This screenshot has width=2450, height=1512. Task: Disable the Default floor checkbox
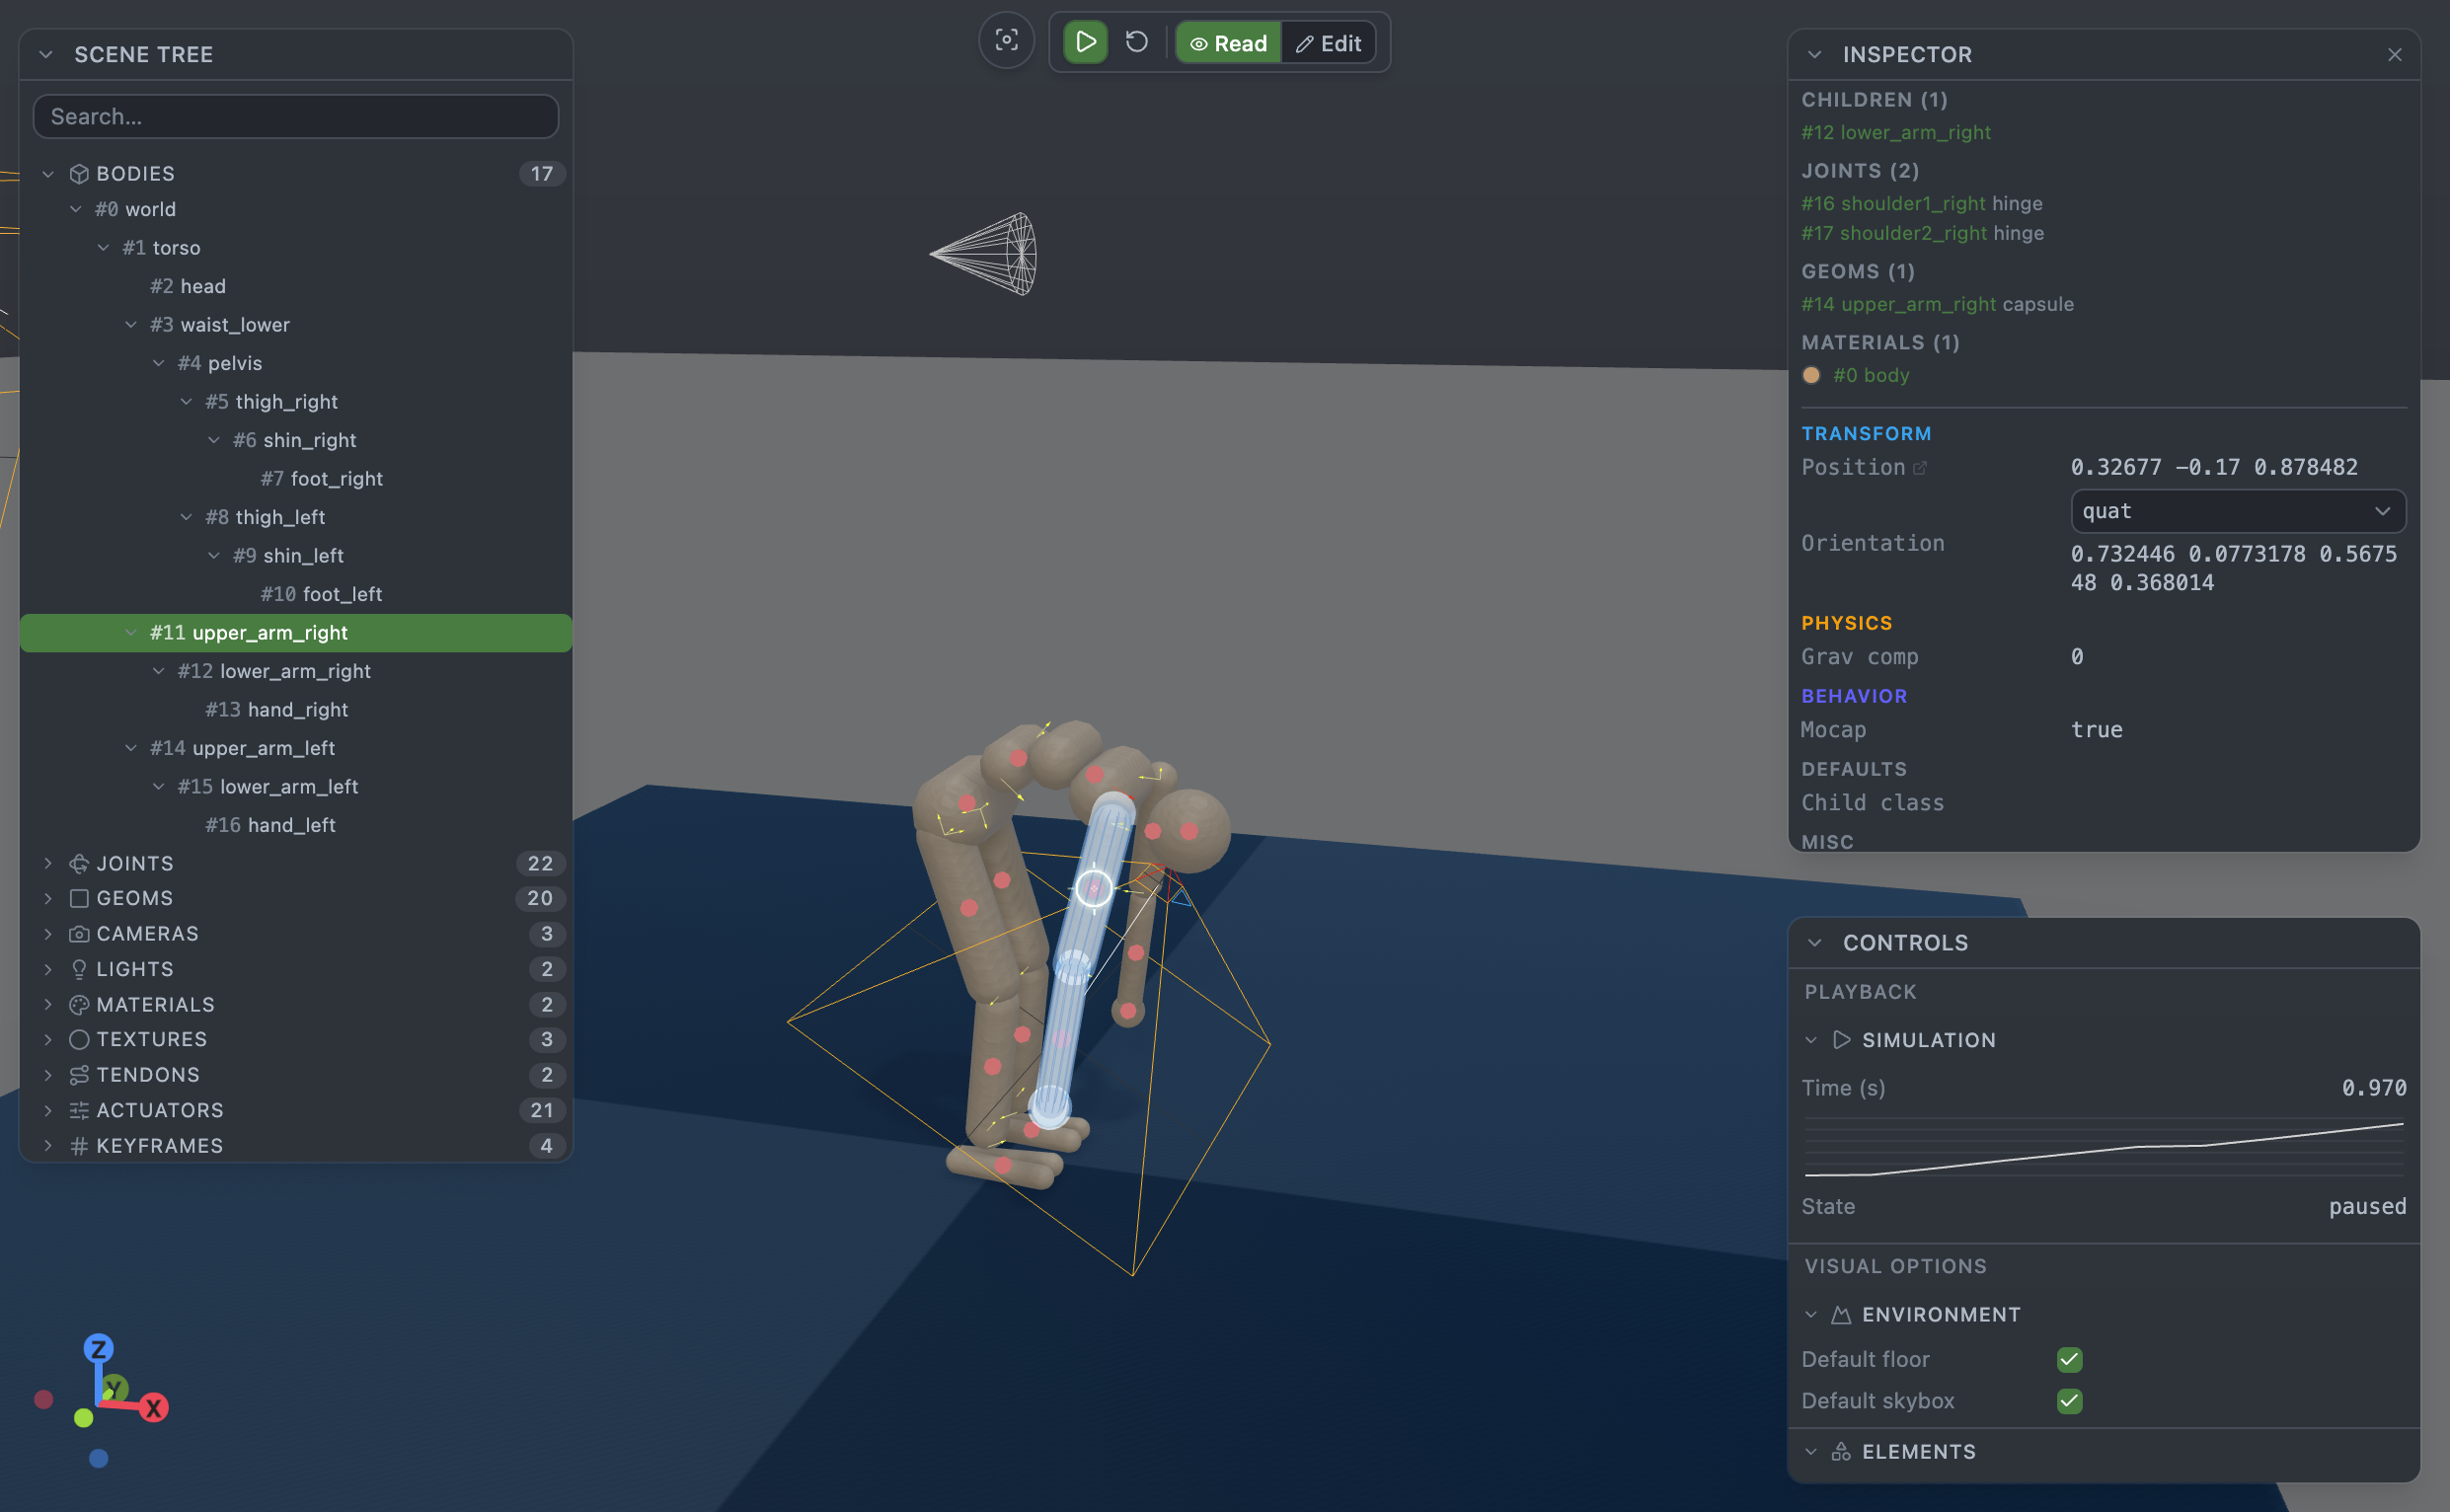click(2069, 1359)
